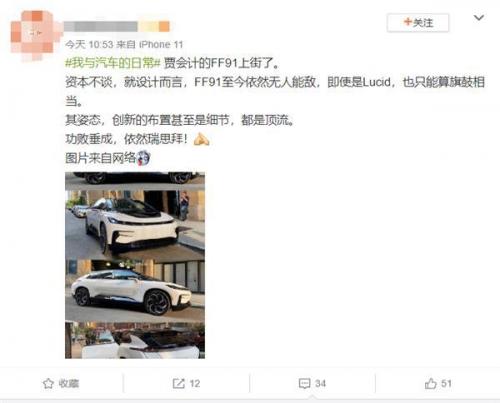Open comments via speech bubble icon
This screenshot has width=500, height=403.
(304, 384)
